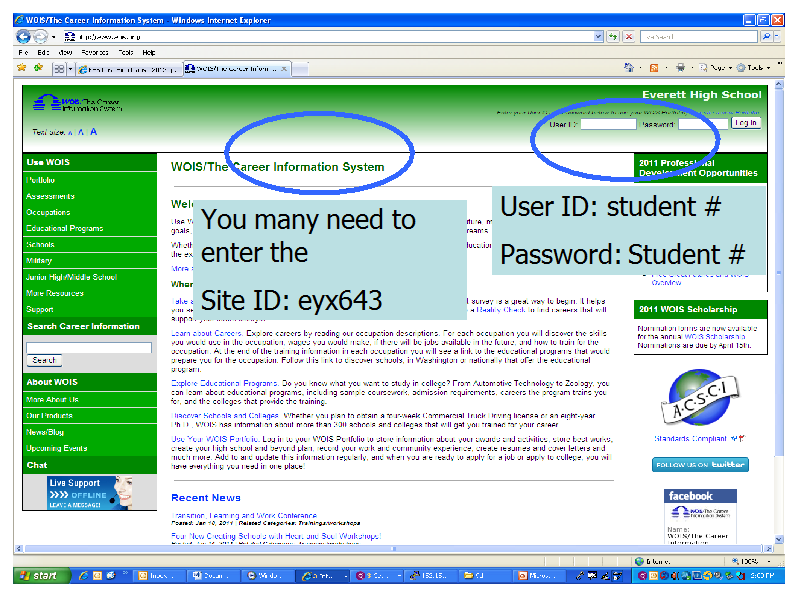The height and width of the screenshot is (600, 800).
Task: Switch to the first browser tab
Action: tap(129, 69)
